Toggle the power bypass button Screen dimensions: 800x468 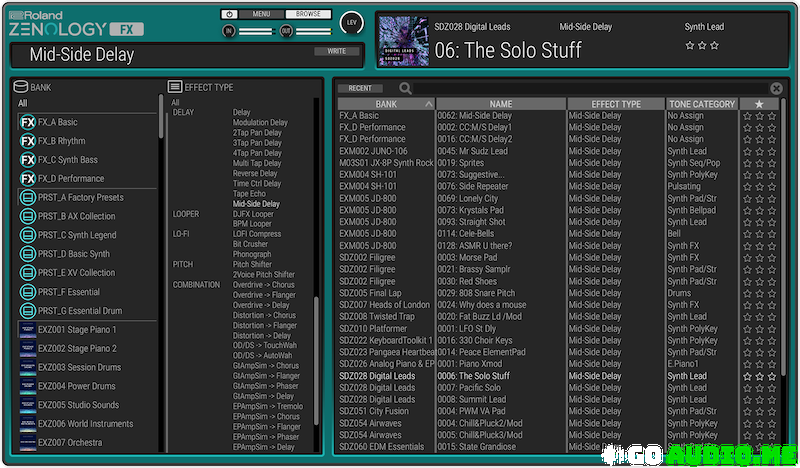point(229,14)
